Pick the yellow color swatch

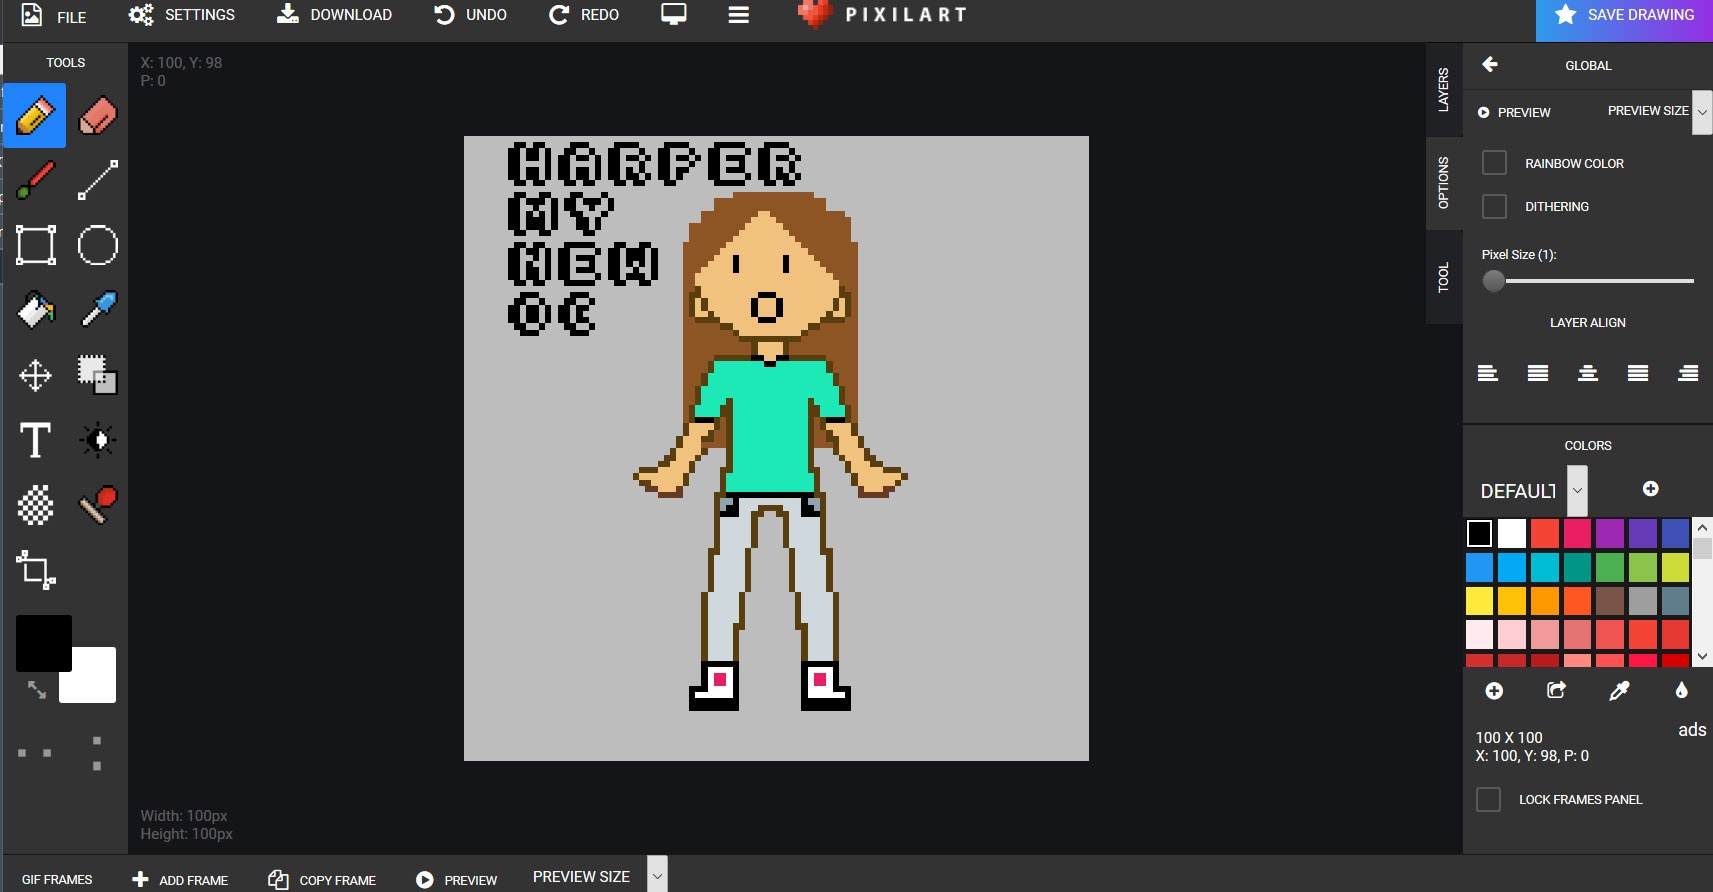point(1479,601)
